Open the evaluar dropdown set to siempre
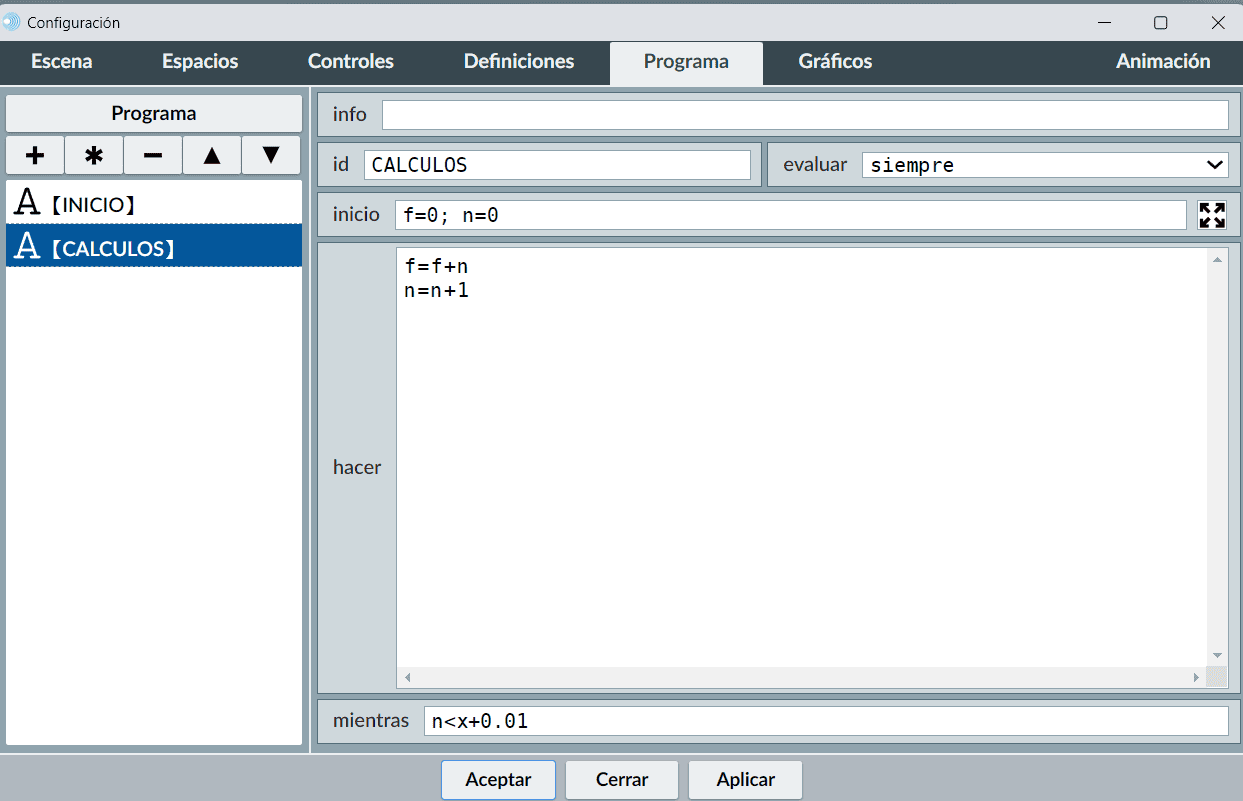Viewport: 1243px width, 801px height. 1044,165
